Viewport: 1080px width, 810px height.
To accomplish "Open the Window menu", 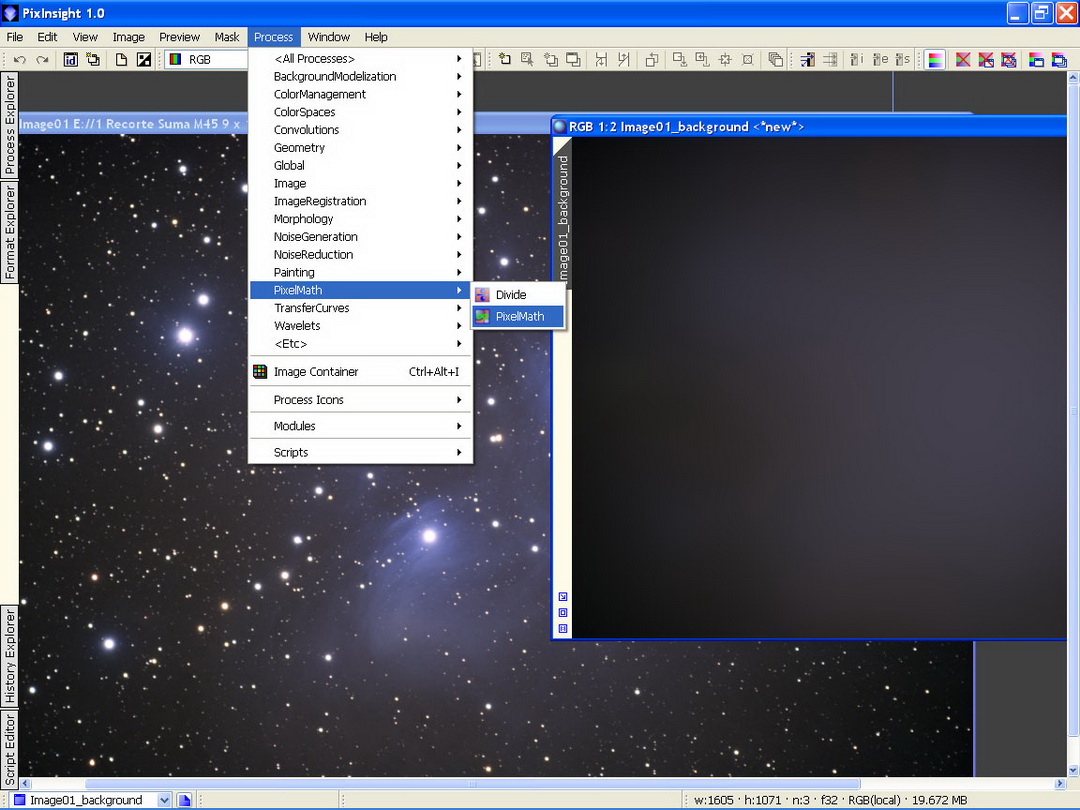I will coord(329,37).
